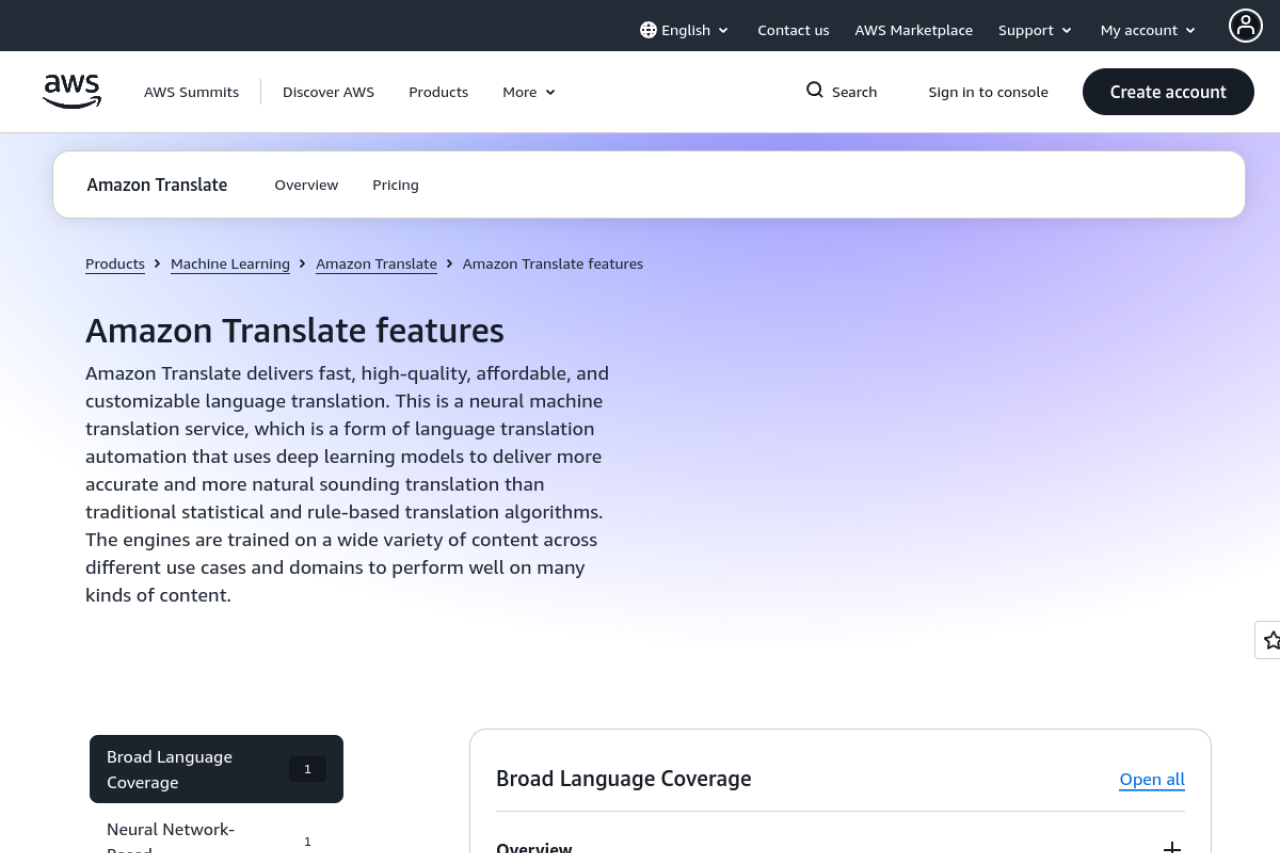
Task: Click the globe language icon
Action: point(648,30)
